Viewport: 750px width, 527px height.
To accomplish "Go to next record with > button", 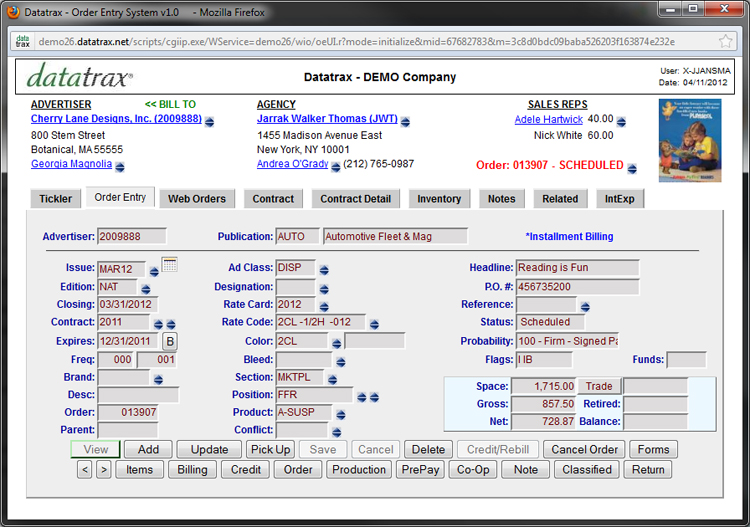I will 104,470.
